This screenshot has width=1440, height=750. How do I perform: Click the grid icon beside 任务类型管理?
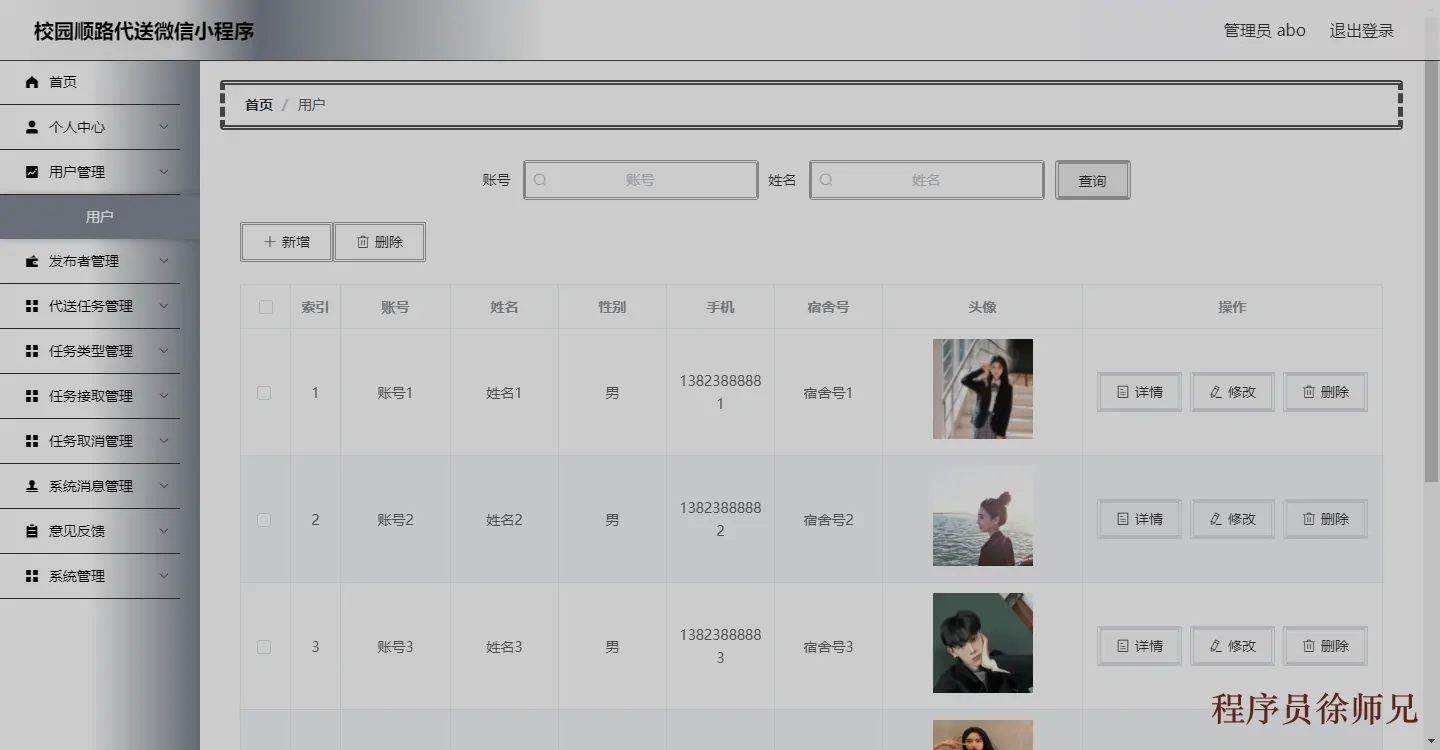point(32,351)
